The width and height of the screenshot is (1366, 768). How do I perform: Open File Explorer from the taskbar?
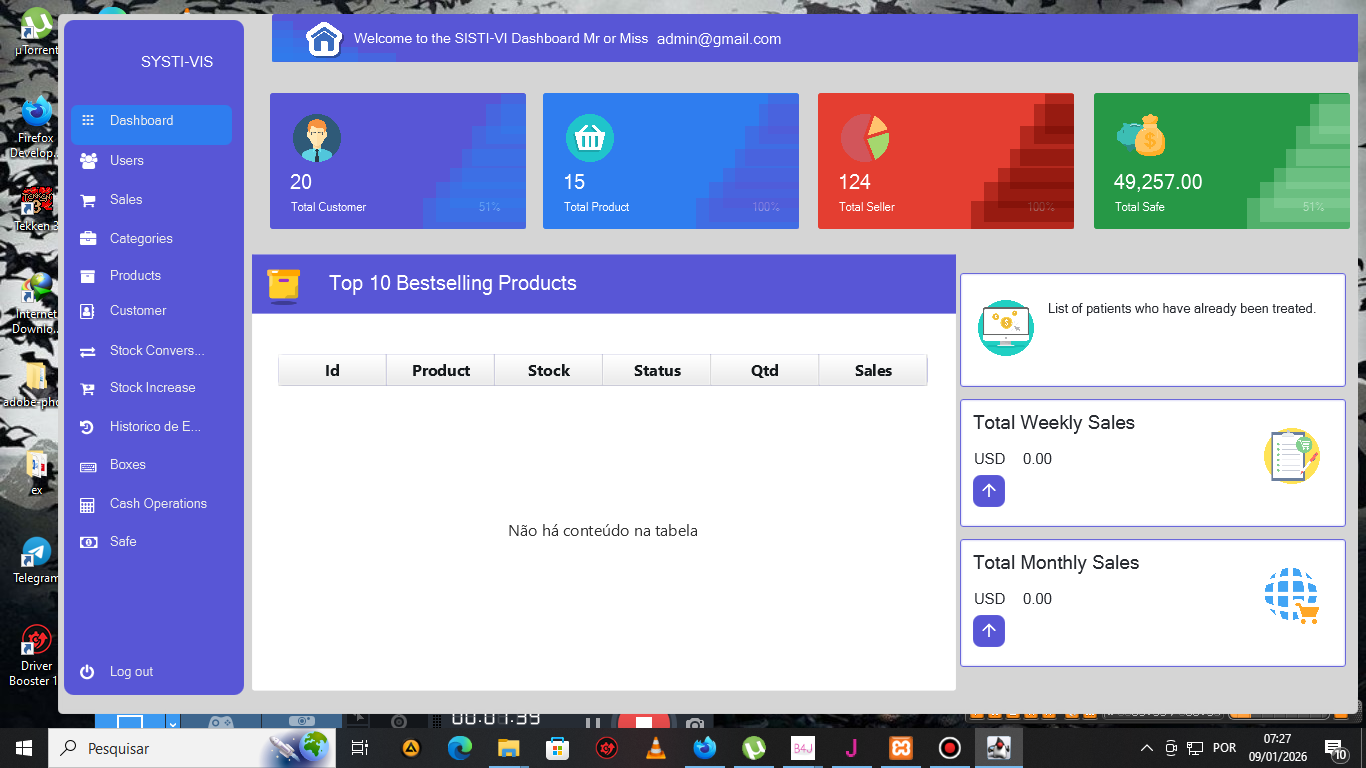pos(509,748)
